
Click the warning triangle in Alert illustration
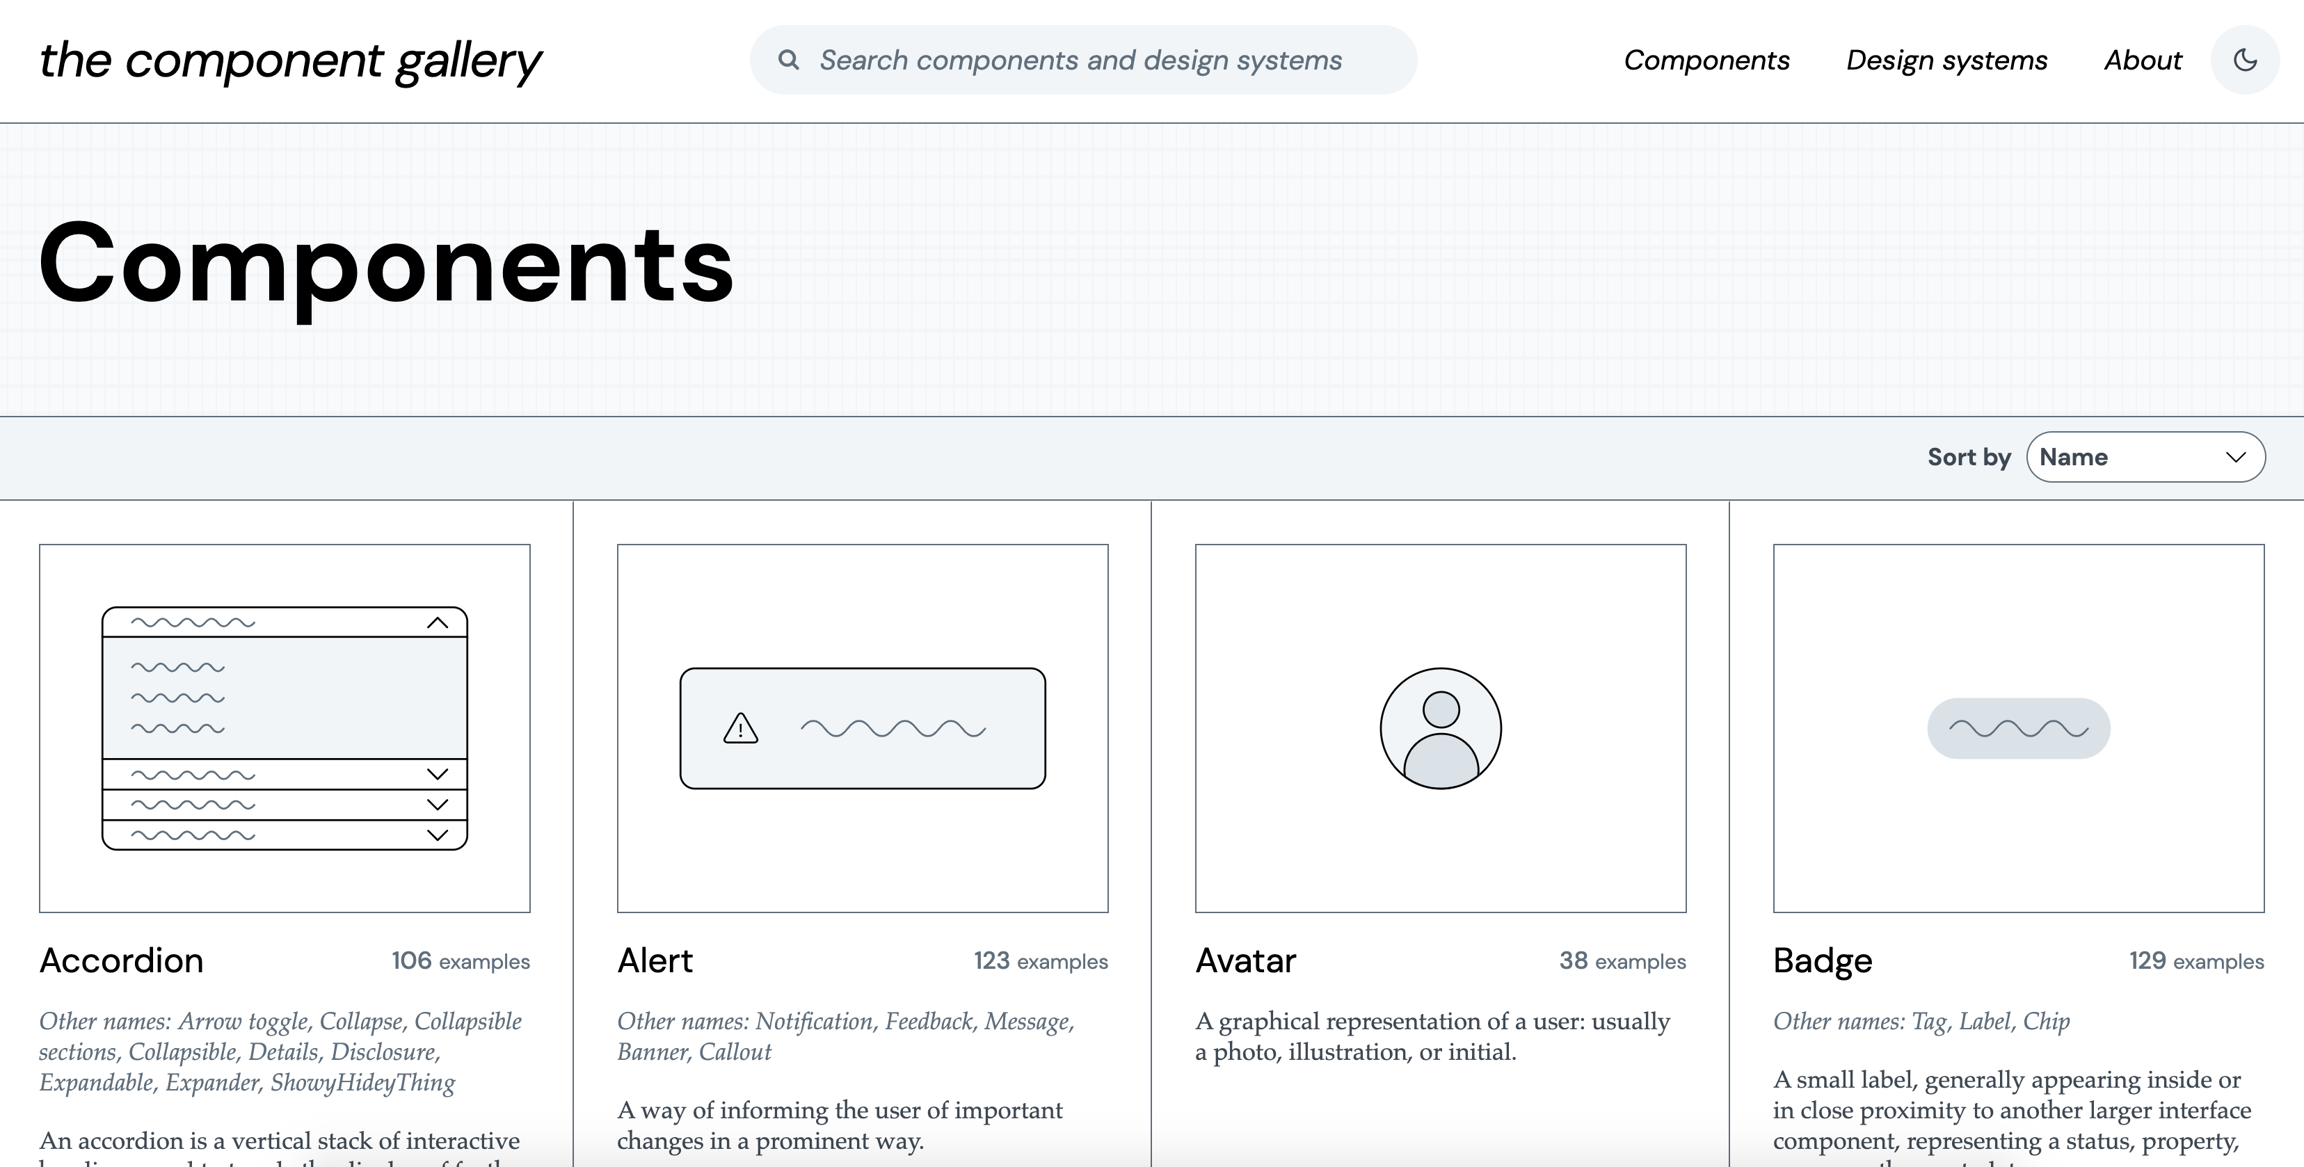741,728
